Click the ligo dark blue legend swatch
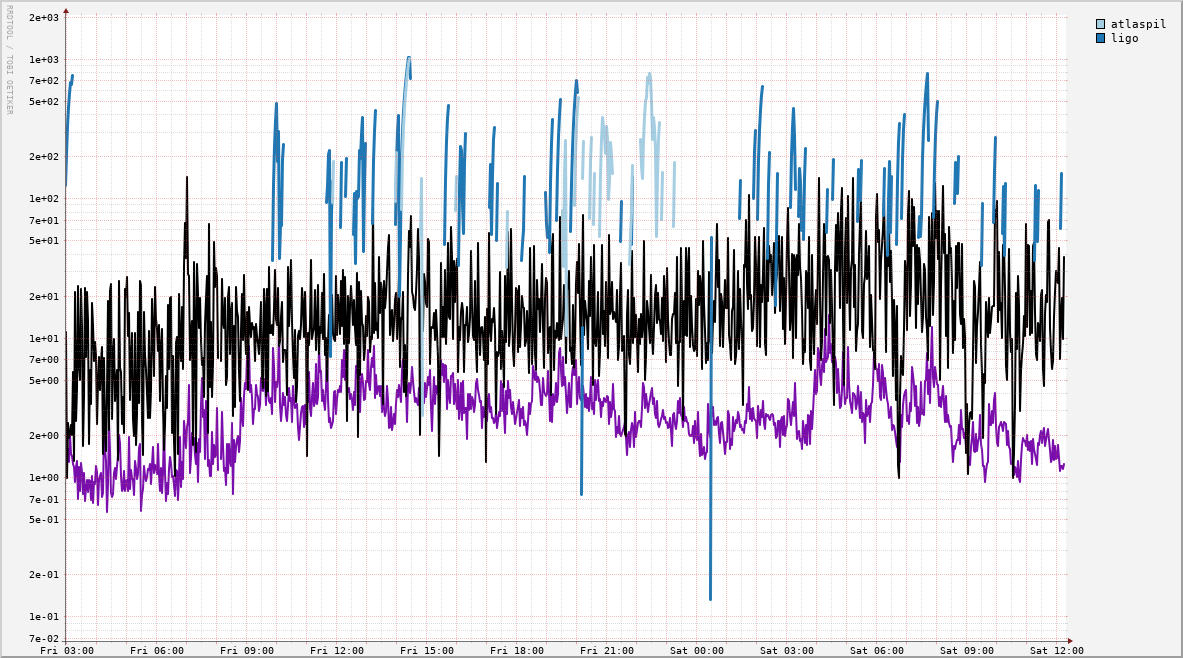1183x658 pixels. coord(1101,38)
